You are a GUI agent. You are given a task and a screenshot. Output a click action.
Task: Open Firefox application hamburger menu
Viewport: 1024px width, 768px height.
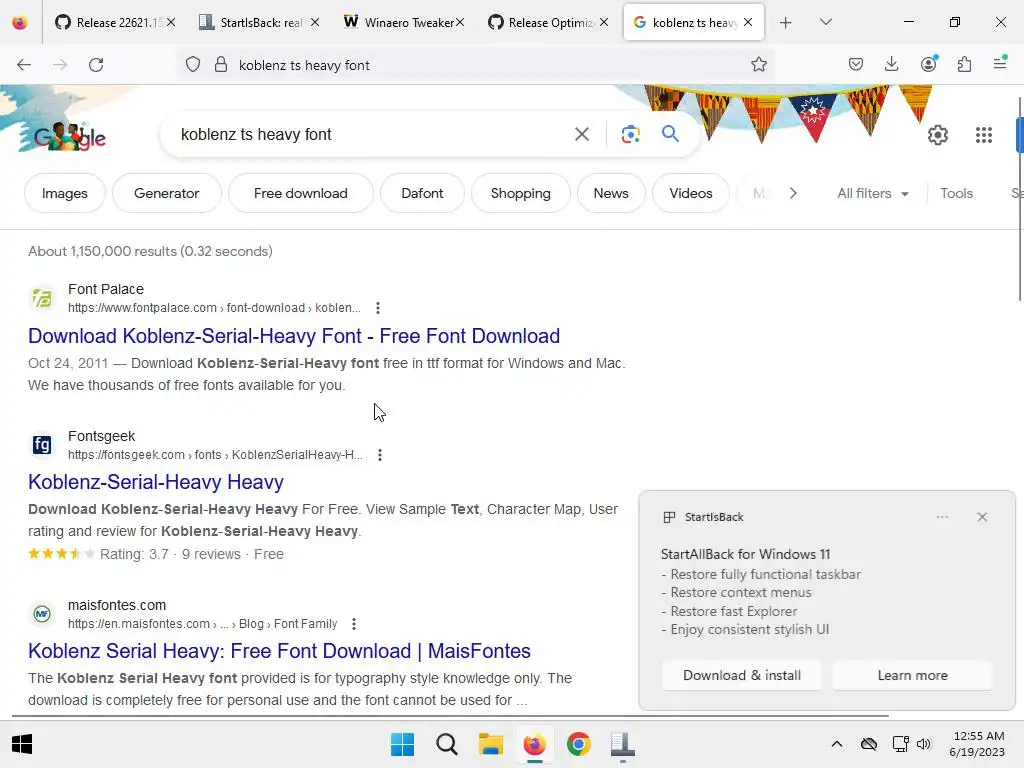click(x=1000, y=64)
